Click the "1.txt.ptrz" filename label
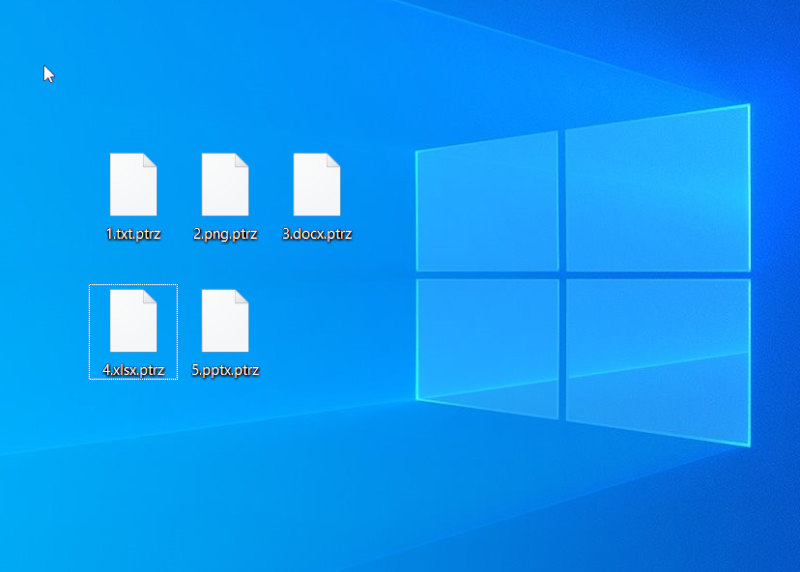 133,235
